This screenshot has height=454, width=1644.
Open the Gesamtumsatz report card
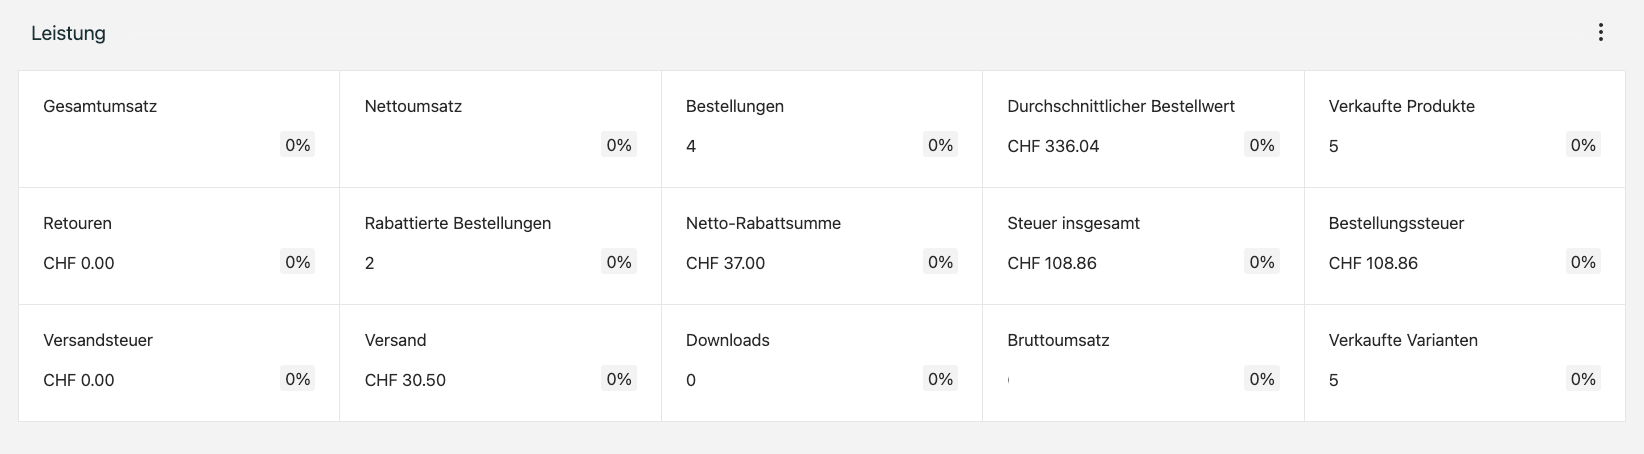click(179, 128)
